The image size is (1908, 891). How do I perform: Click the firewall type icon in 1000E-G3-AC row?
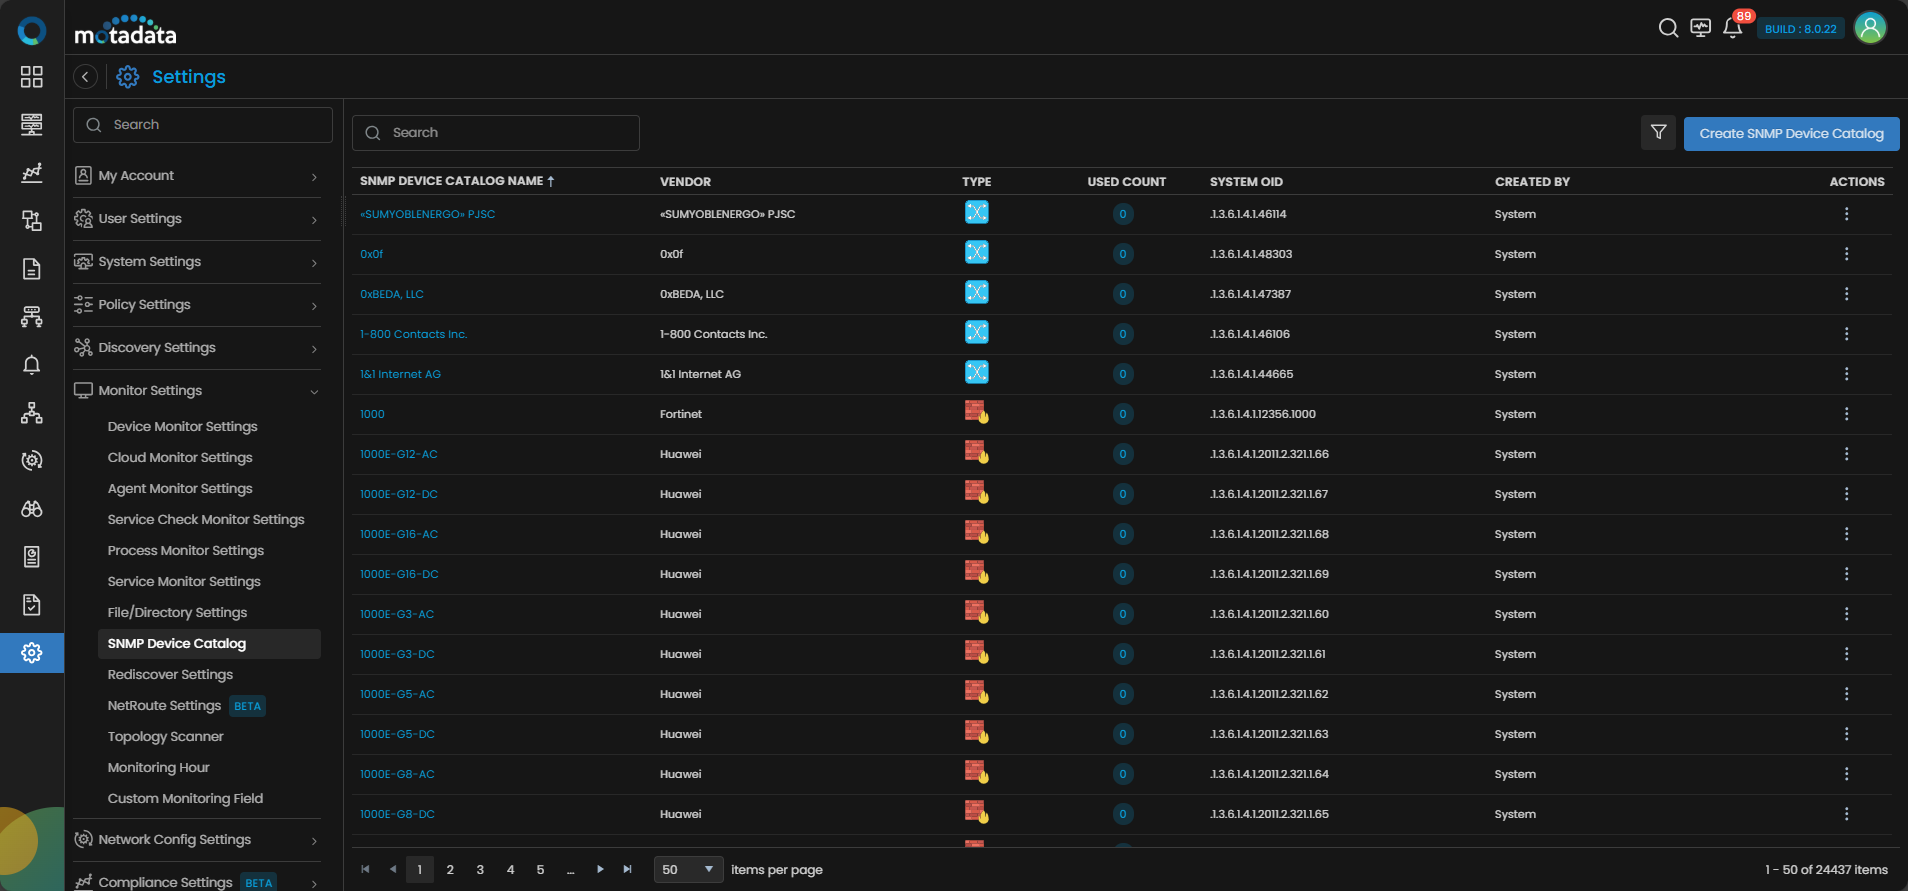976,612
